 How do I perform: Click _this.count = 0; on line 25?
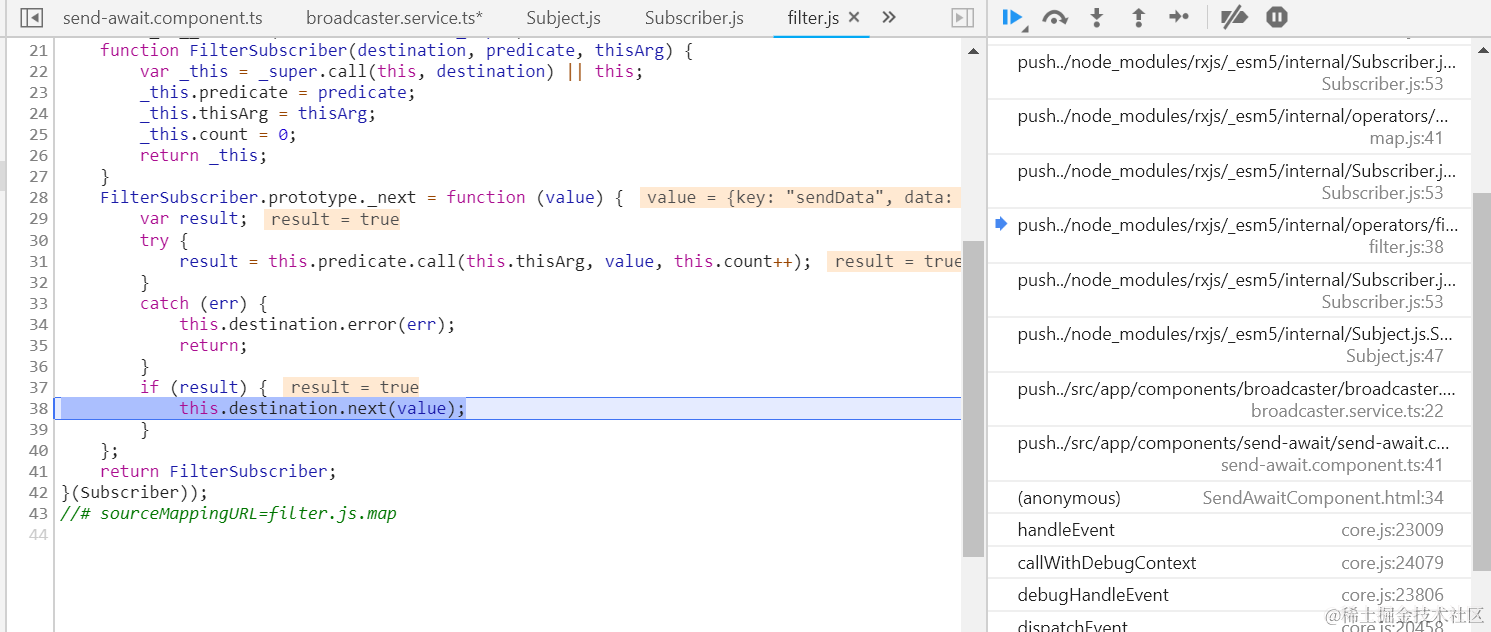coord(218,135)
